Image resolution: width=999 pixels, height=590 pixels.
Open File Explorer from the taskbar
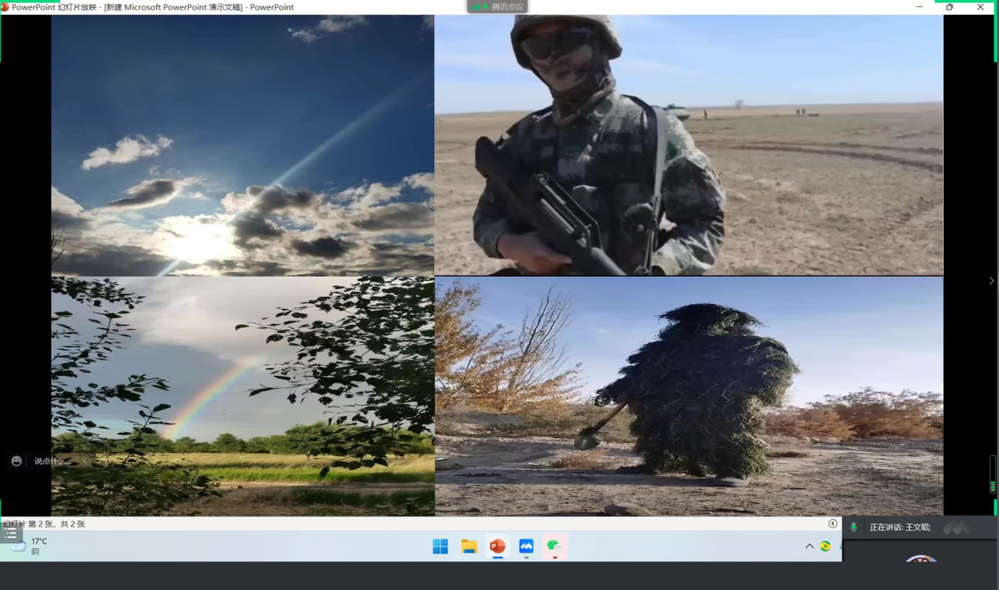(468, 546)
